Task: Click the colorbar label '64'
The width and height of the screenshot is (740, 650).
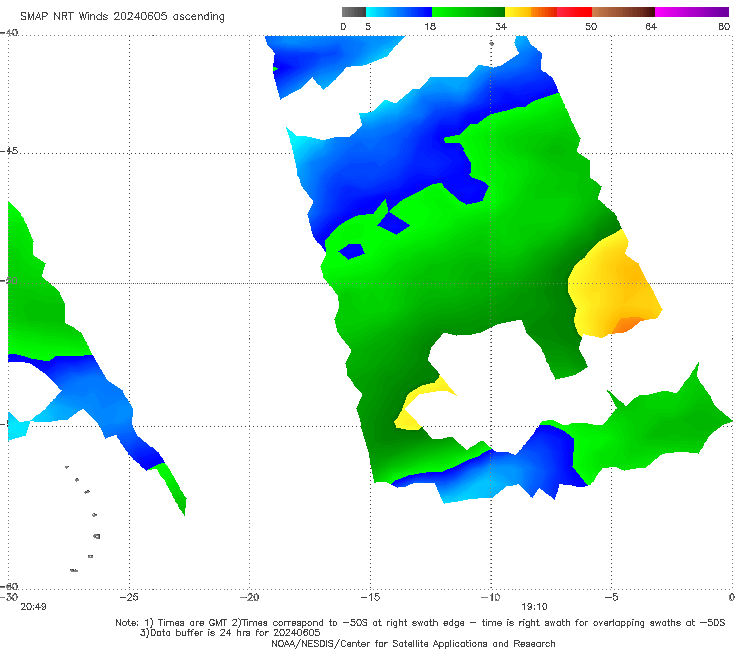Action: [x=651, y=26]
